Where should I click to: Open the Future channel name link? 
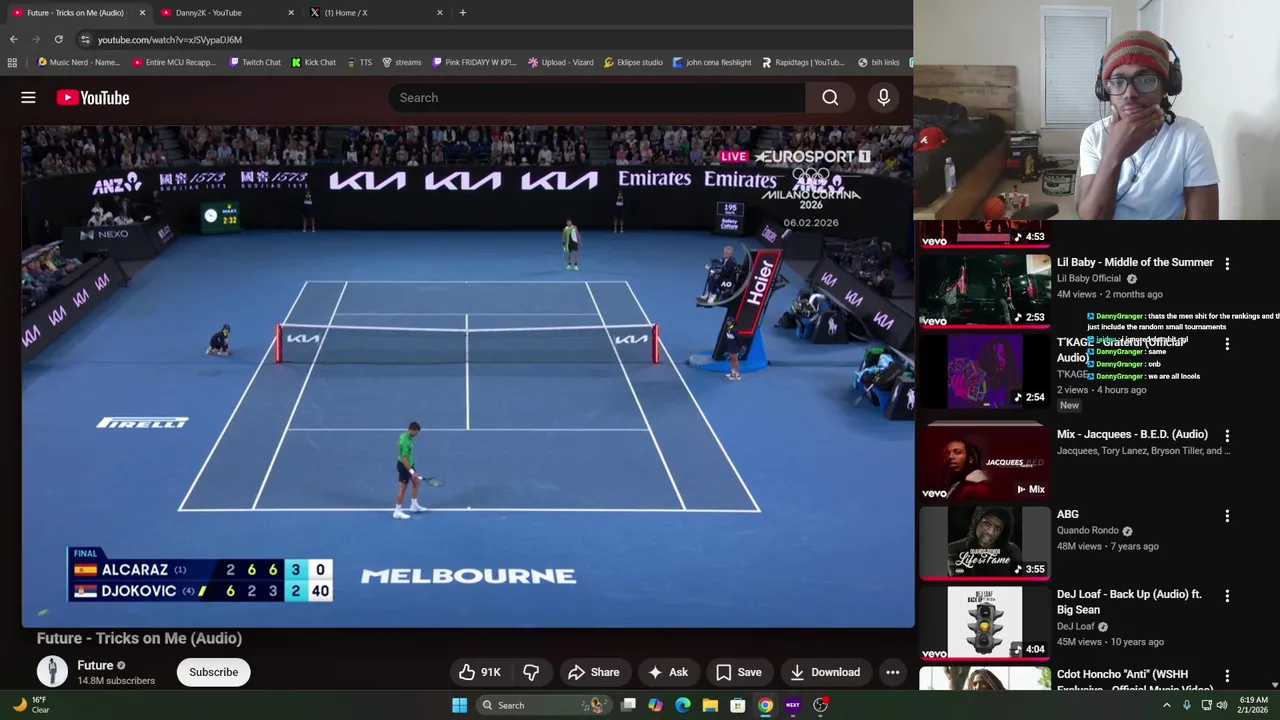(95, 666)
